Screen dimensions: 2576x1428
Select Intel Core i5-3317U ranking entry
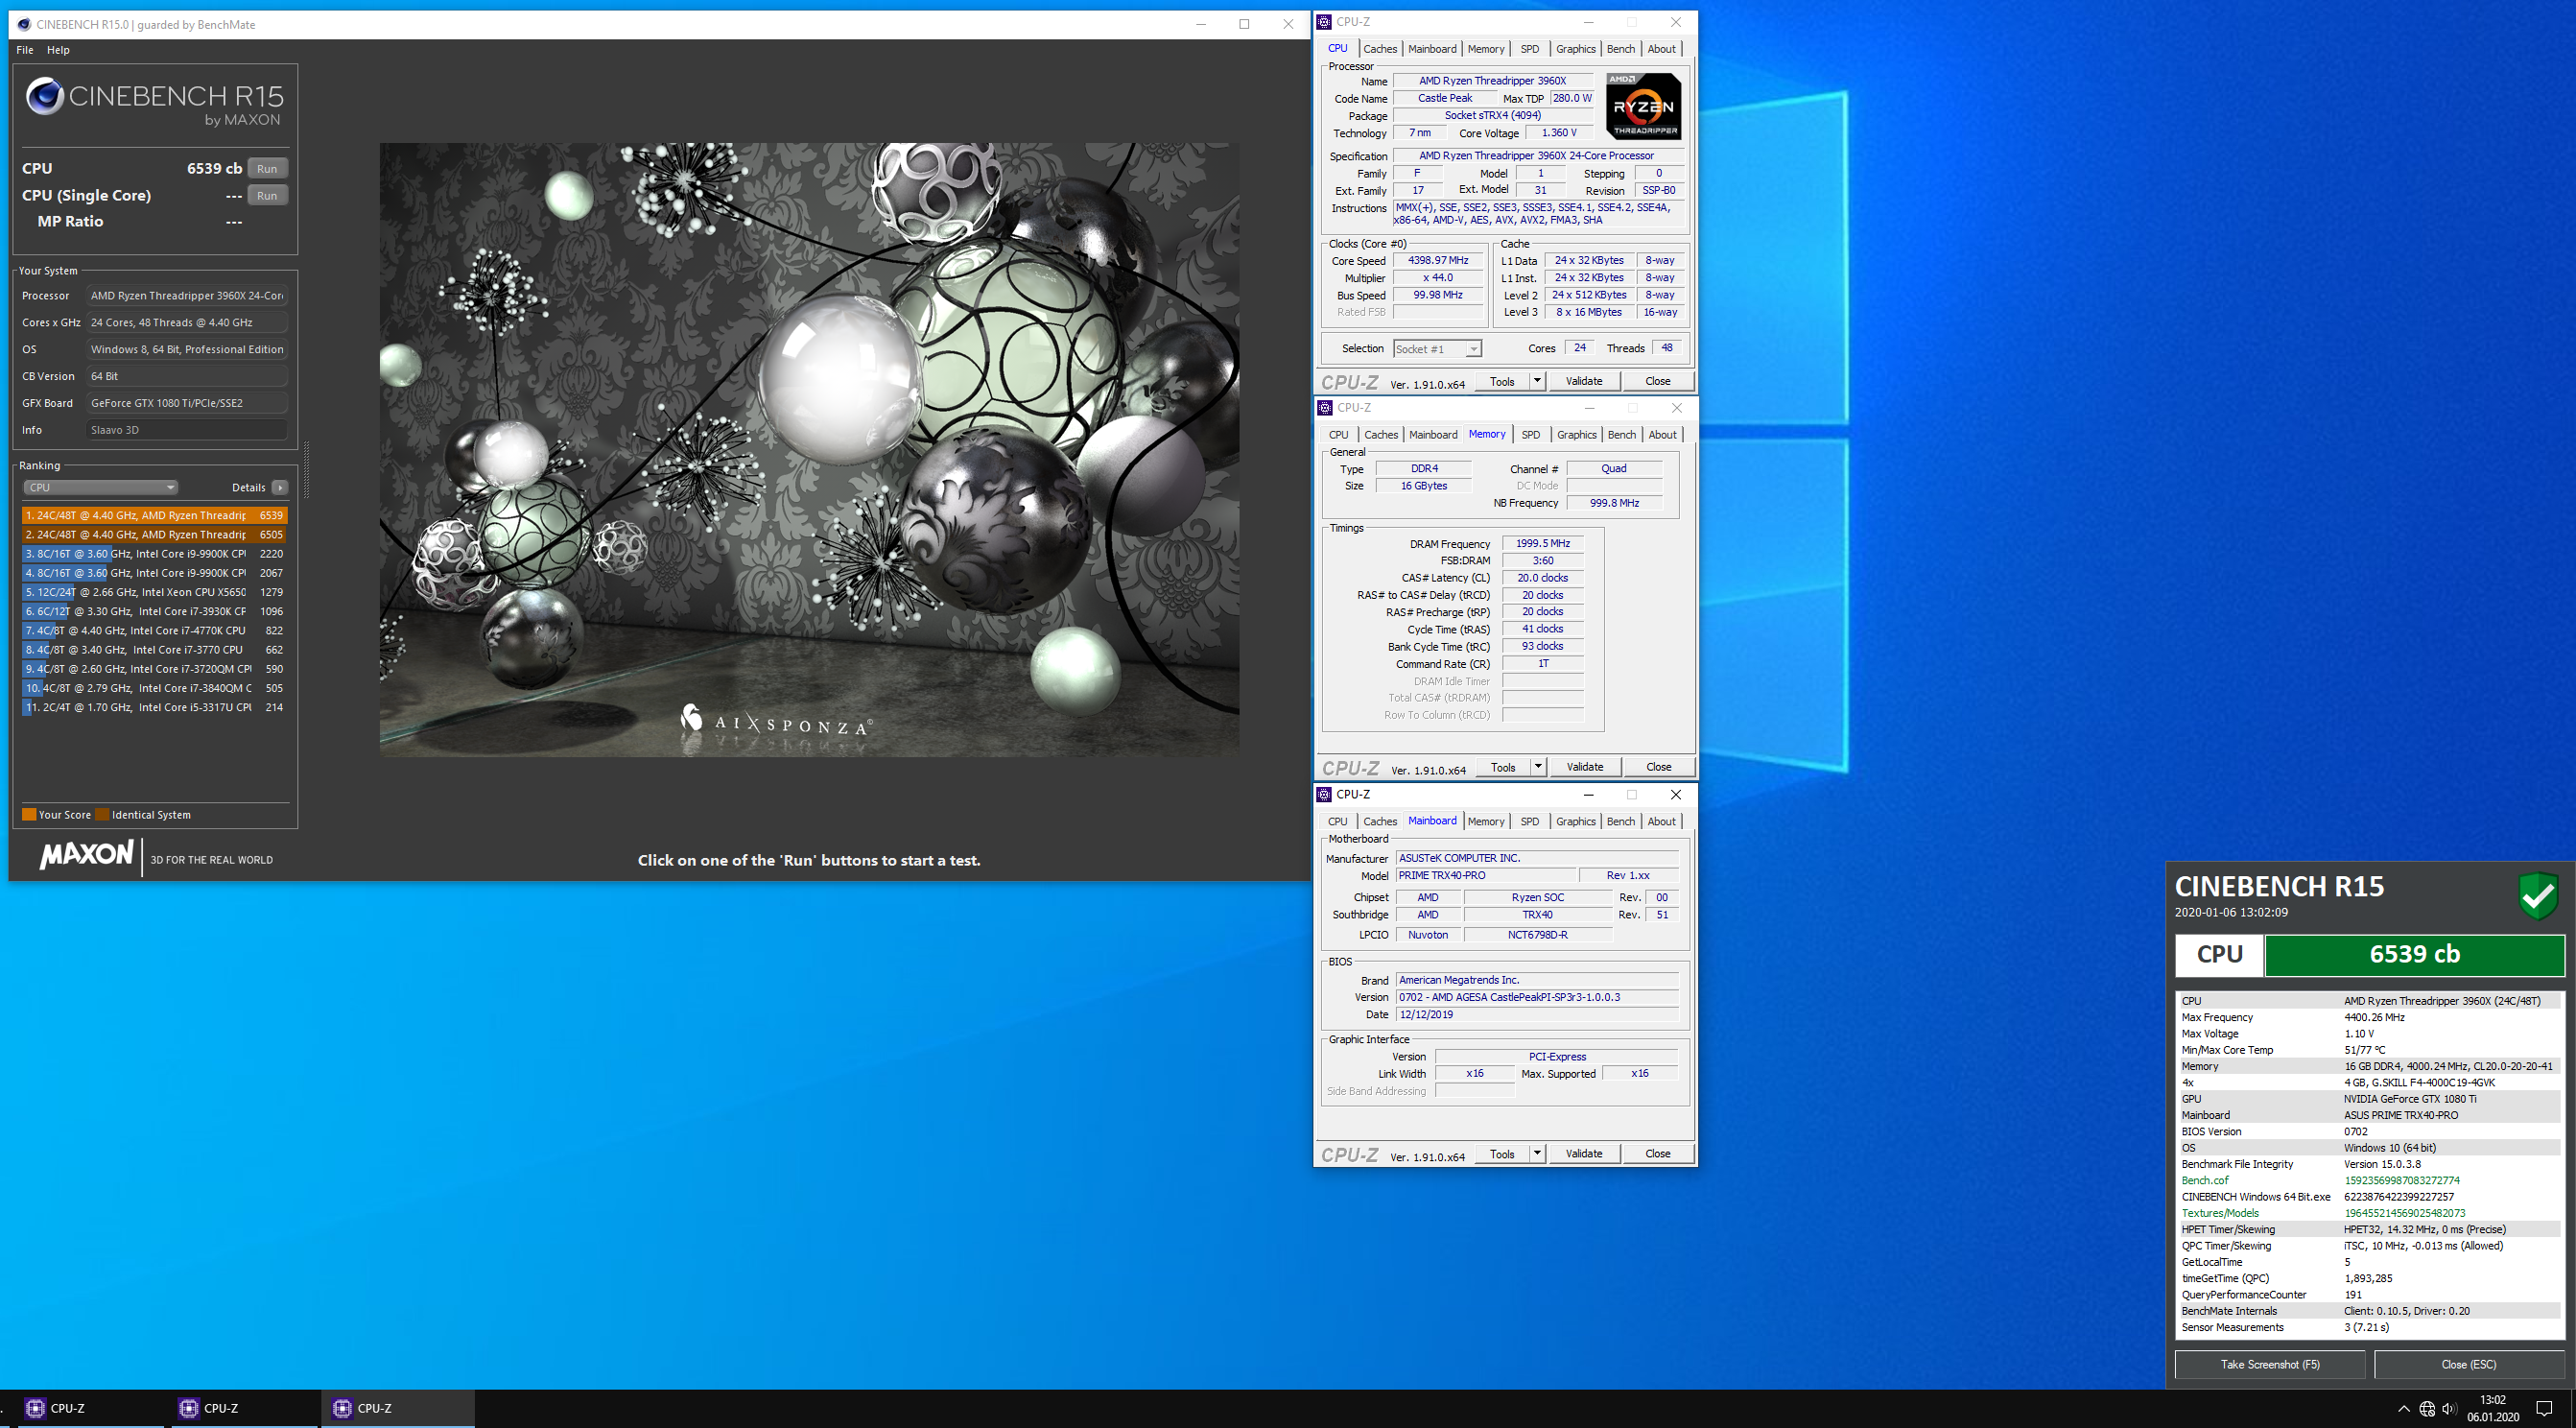click(154, 708)
